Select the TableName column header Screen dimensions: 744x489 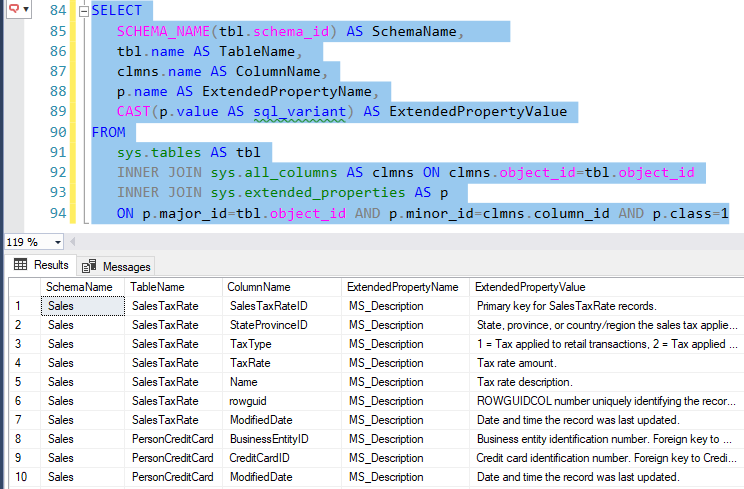(173, 287)
